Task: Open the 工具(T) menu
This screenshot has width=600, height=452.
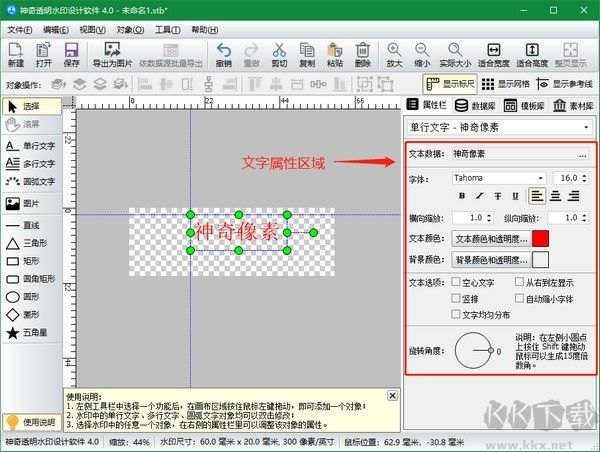Action: (168, 30)
